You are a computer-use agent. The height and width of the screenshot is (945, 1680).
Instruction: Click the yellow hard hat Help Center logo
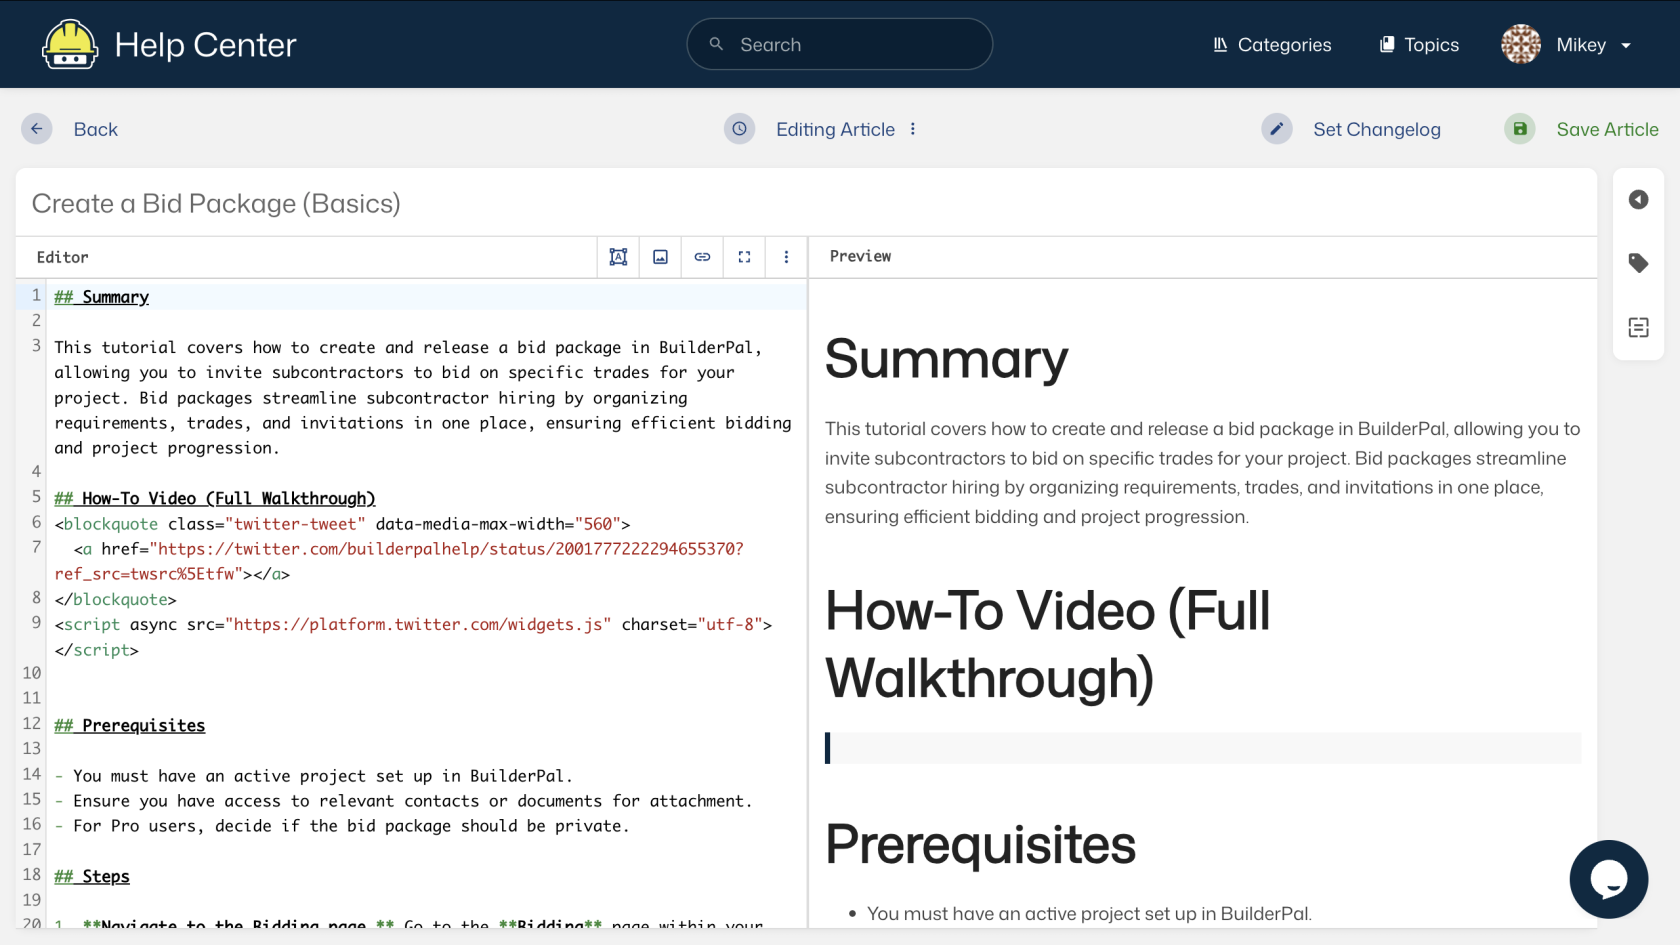[70, 45]
